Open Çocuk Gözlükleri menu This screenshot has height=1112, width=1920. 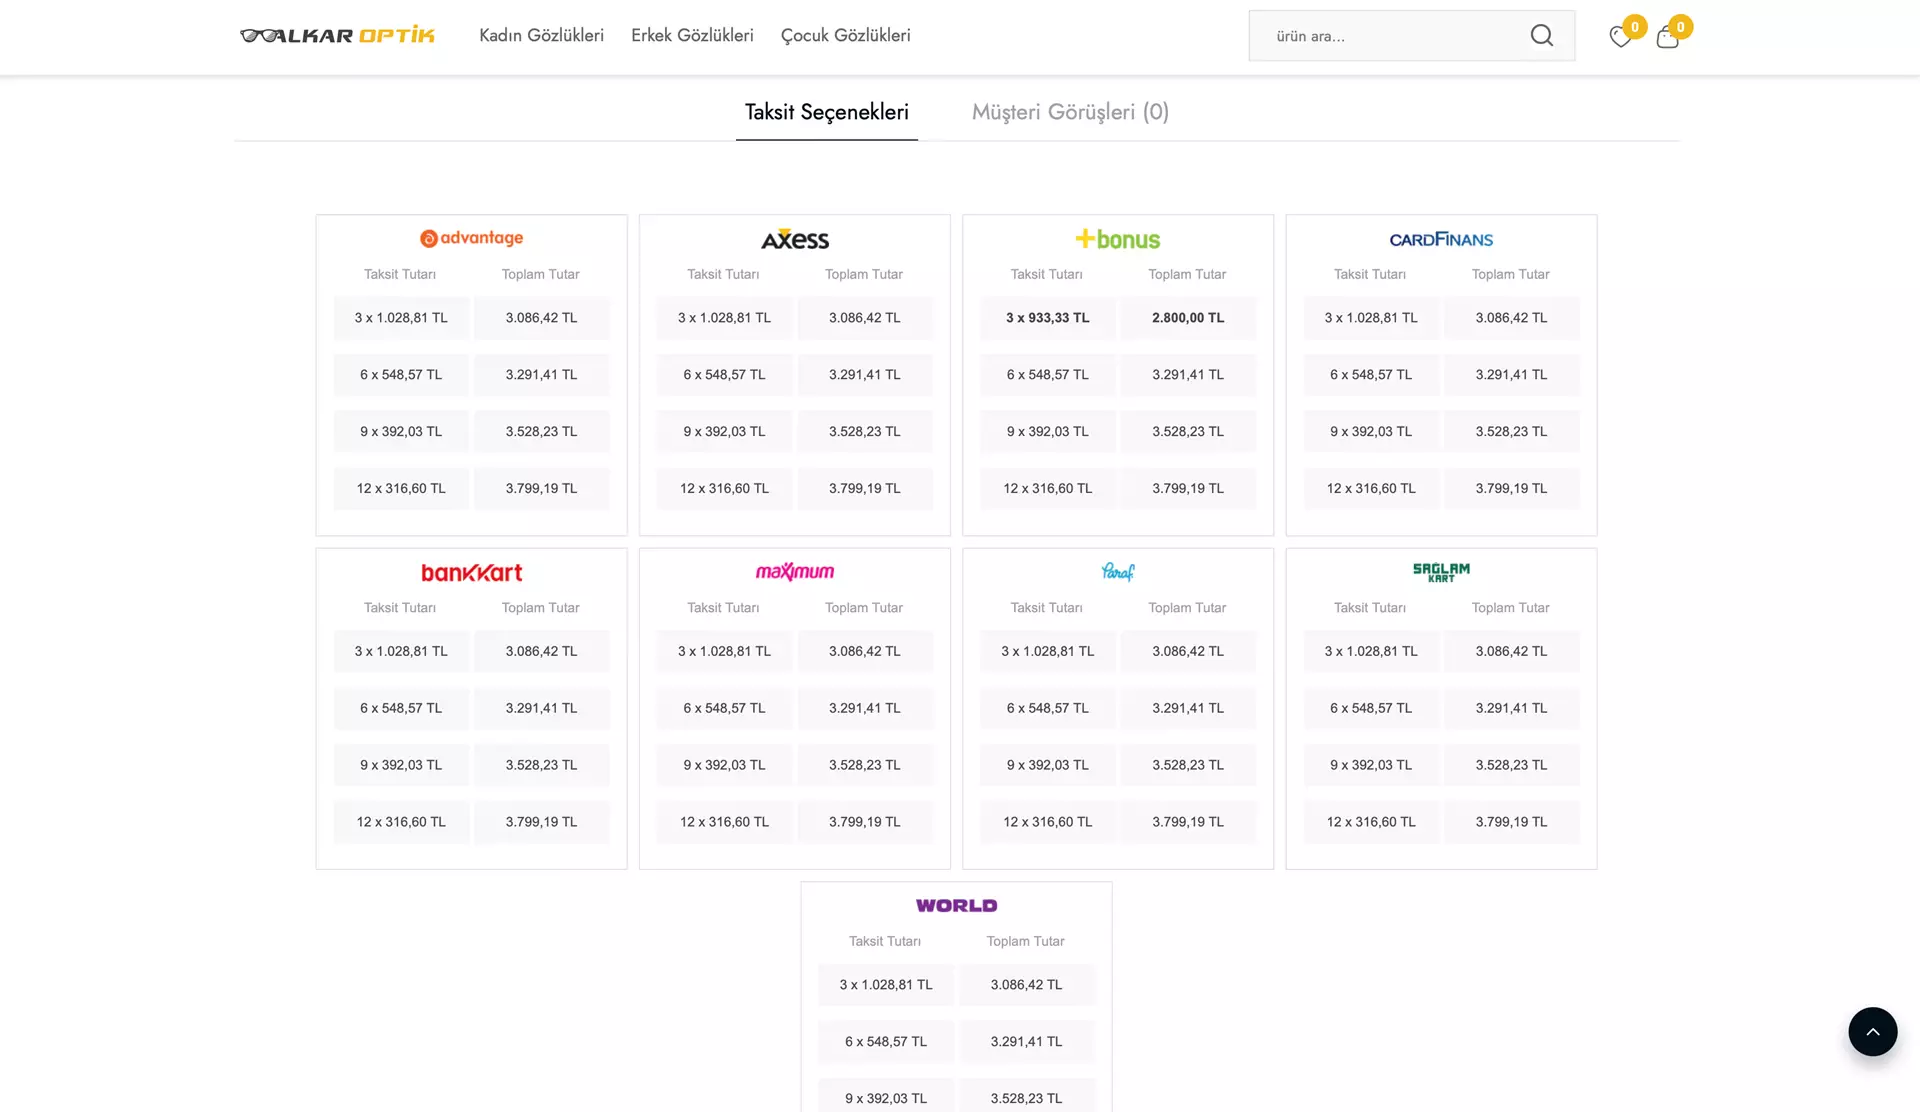(x=845, y=35)
